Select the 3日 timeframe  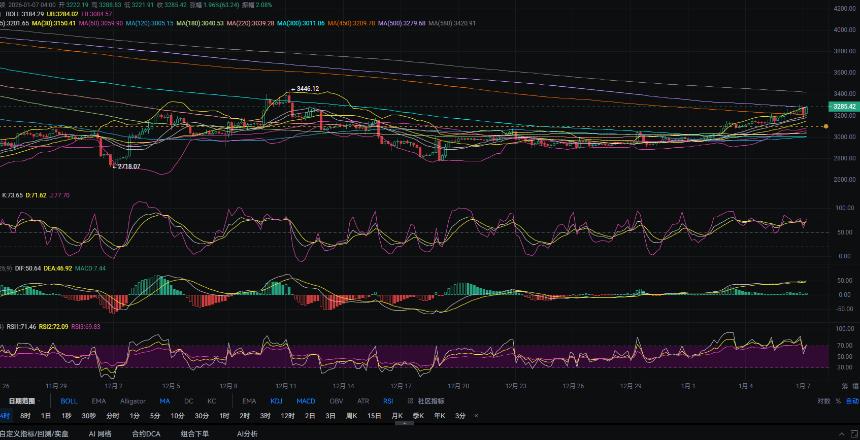click(330, 416)
